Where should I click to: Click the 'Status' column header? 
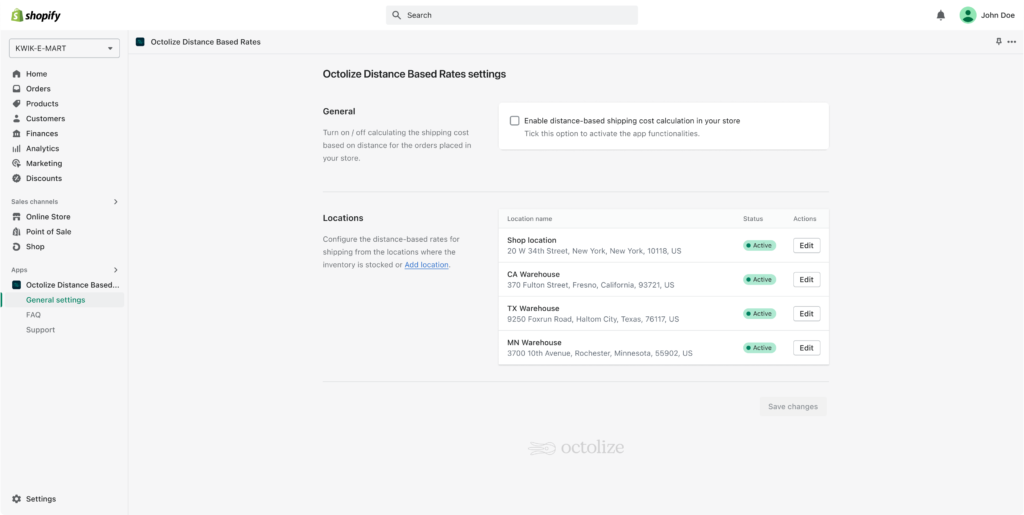pos(752,219)
